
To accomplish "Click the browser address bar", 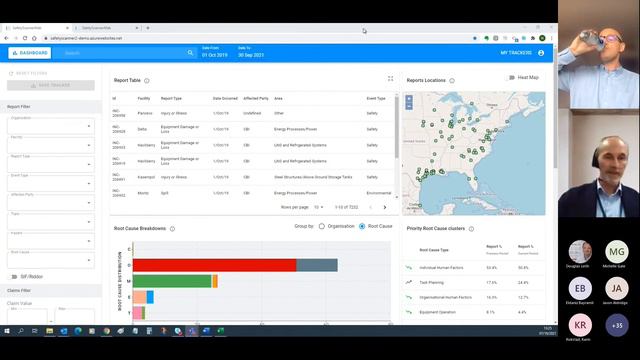I will tap(257, 38).
